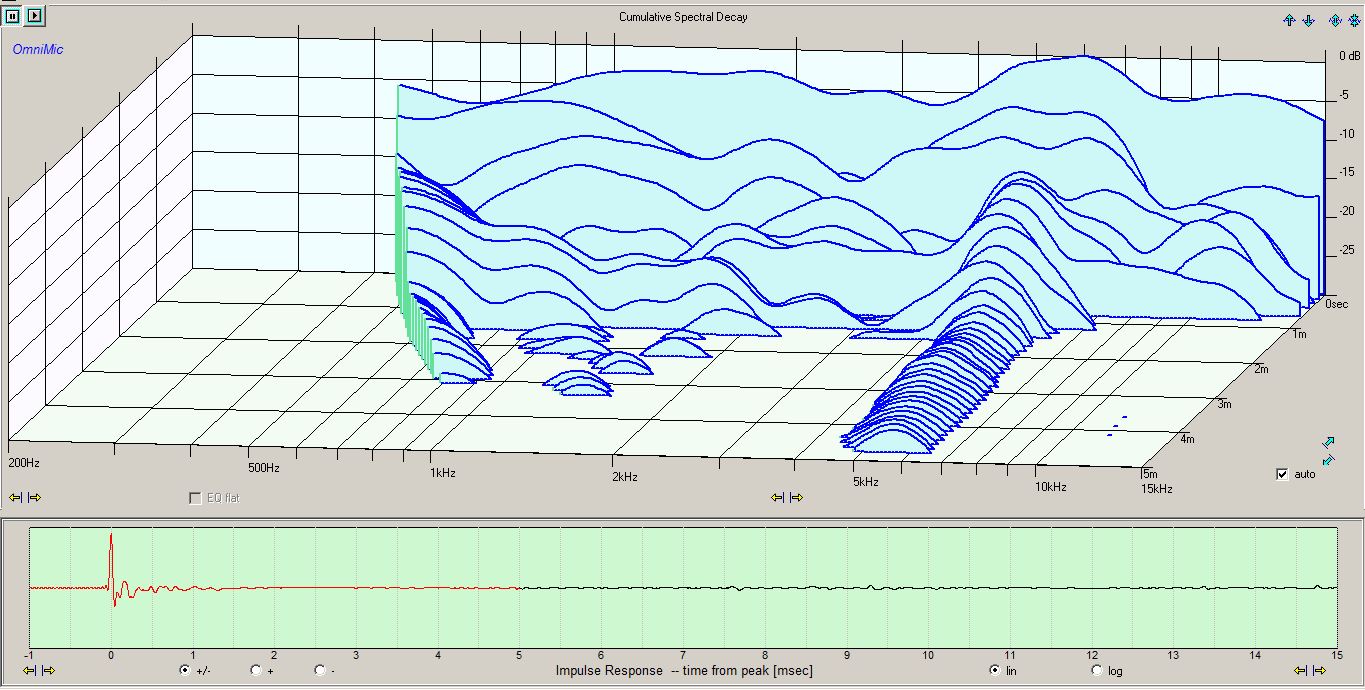Click right arrow near 5kHz frequency label
Viewport: 1365px width, 690px height.
795,497
